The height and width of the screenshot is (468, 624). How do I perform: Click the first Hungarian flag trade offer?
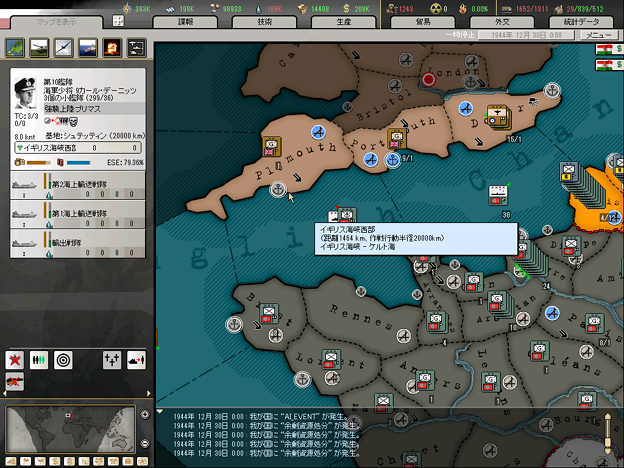[x=609, y=50]
